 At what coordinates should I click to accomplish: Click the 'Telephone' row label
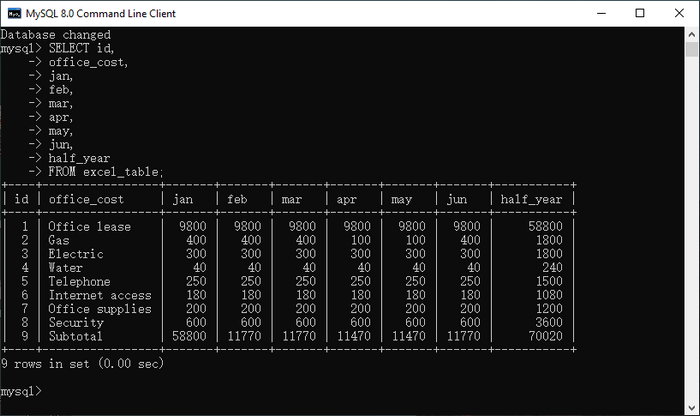point(79,282)
